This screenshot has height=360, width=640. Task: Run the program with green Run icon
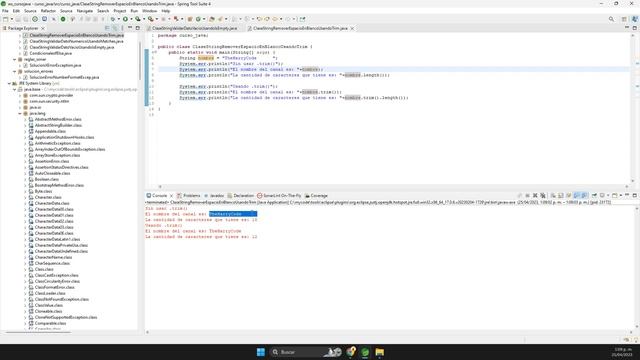tap(125, 19)
